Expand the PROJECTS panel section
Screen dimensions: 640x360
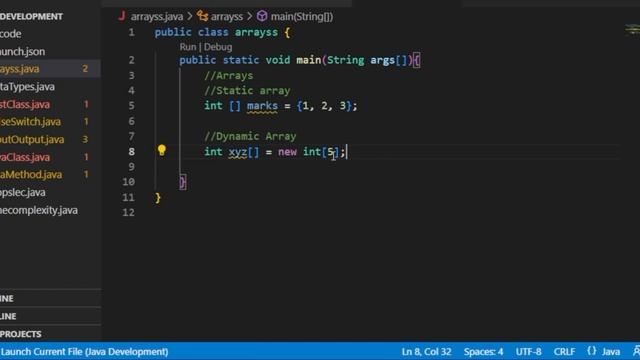(51, 333)
